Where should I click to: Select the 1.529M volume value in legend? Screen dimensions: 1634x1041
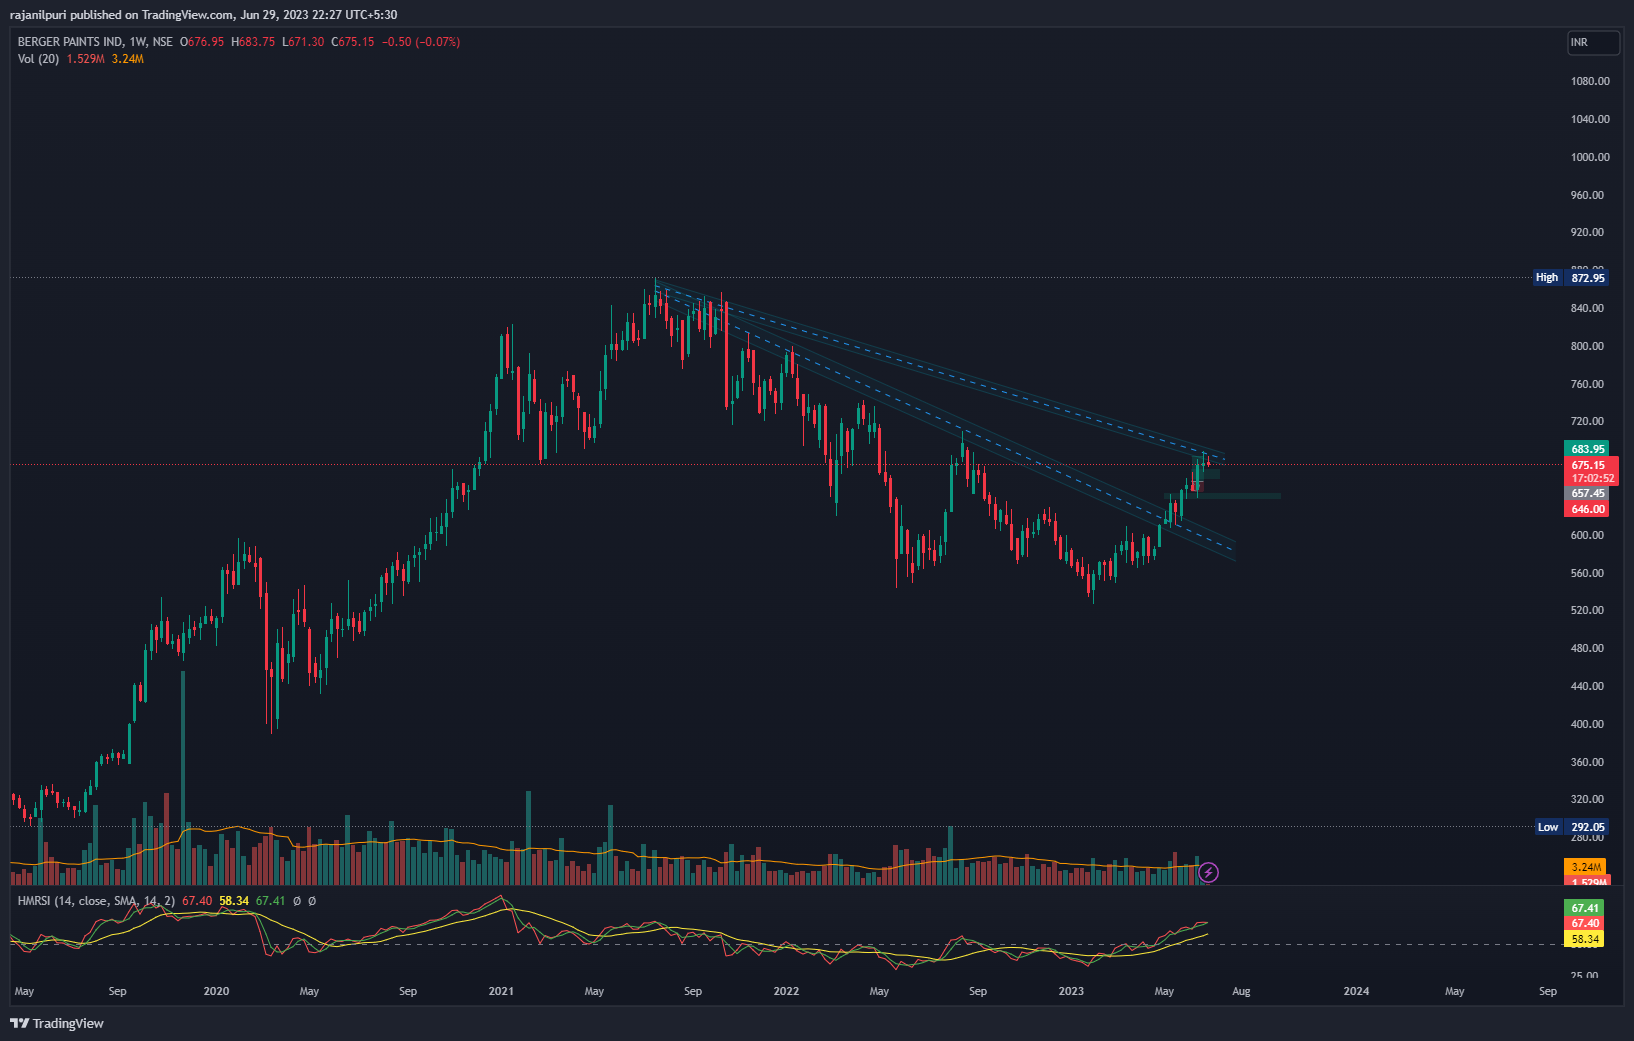86,59
